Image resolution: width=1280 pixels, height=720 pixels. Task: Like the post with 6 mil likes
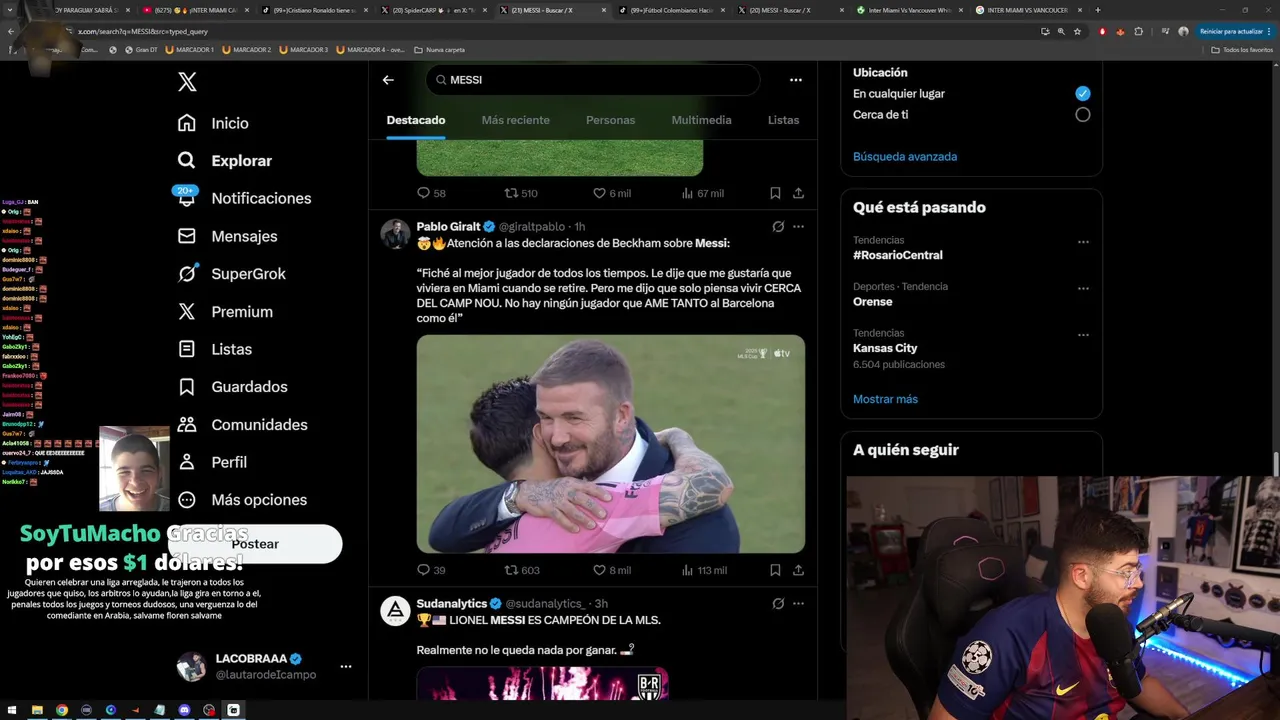click(611, 193)
